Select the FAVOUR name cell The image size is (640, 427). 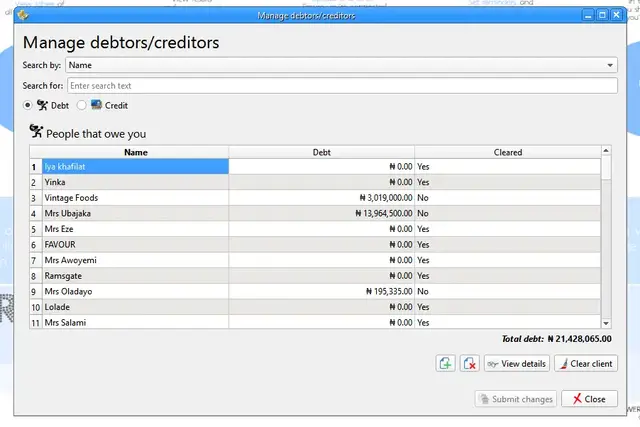tap(136, 245)
